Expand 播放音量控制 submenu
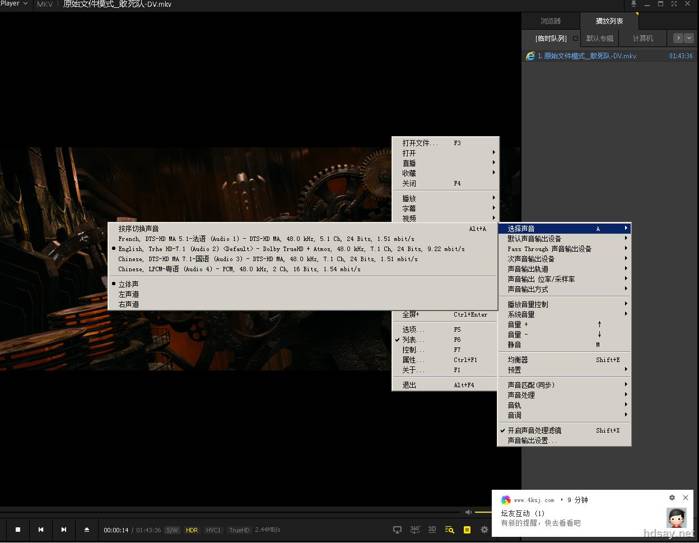Screen dimensions: 699x543 [x=564, y=304]
